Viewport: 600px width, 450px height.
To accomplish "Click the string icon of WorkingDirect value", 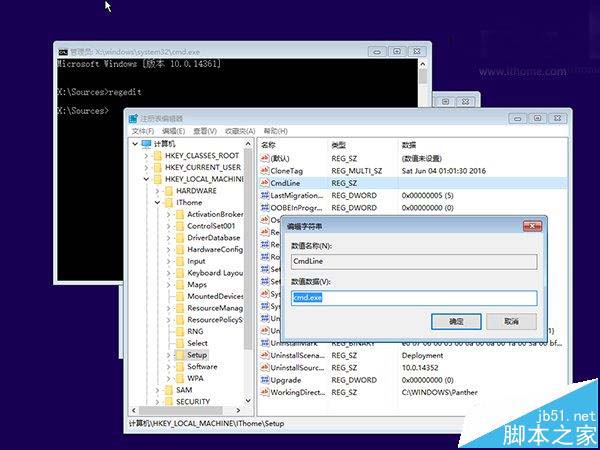I will click(265, 392).
